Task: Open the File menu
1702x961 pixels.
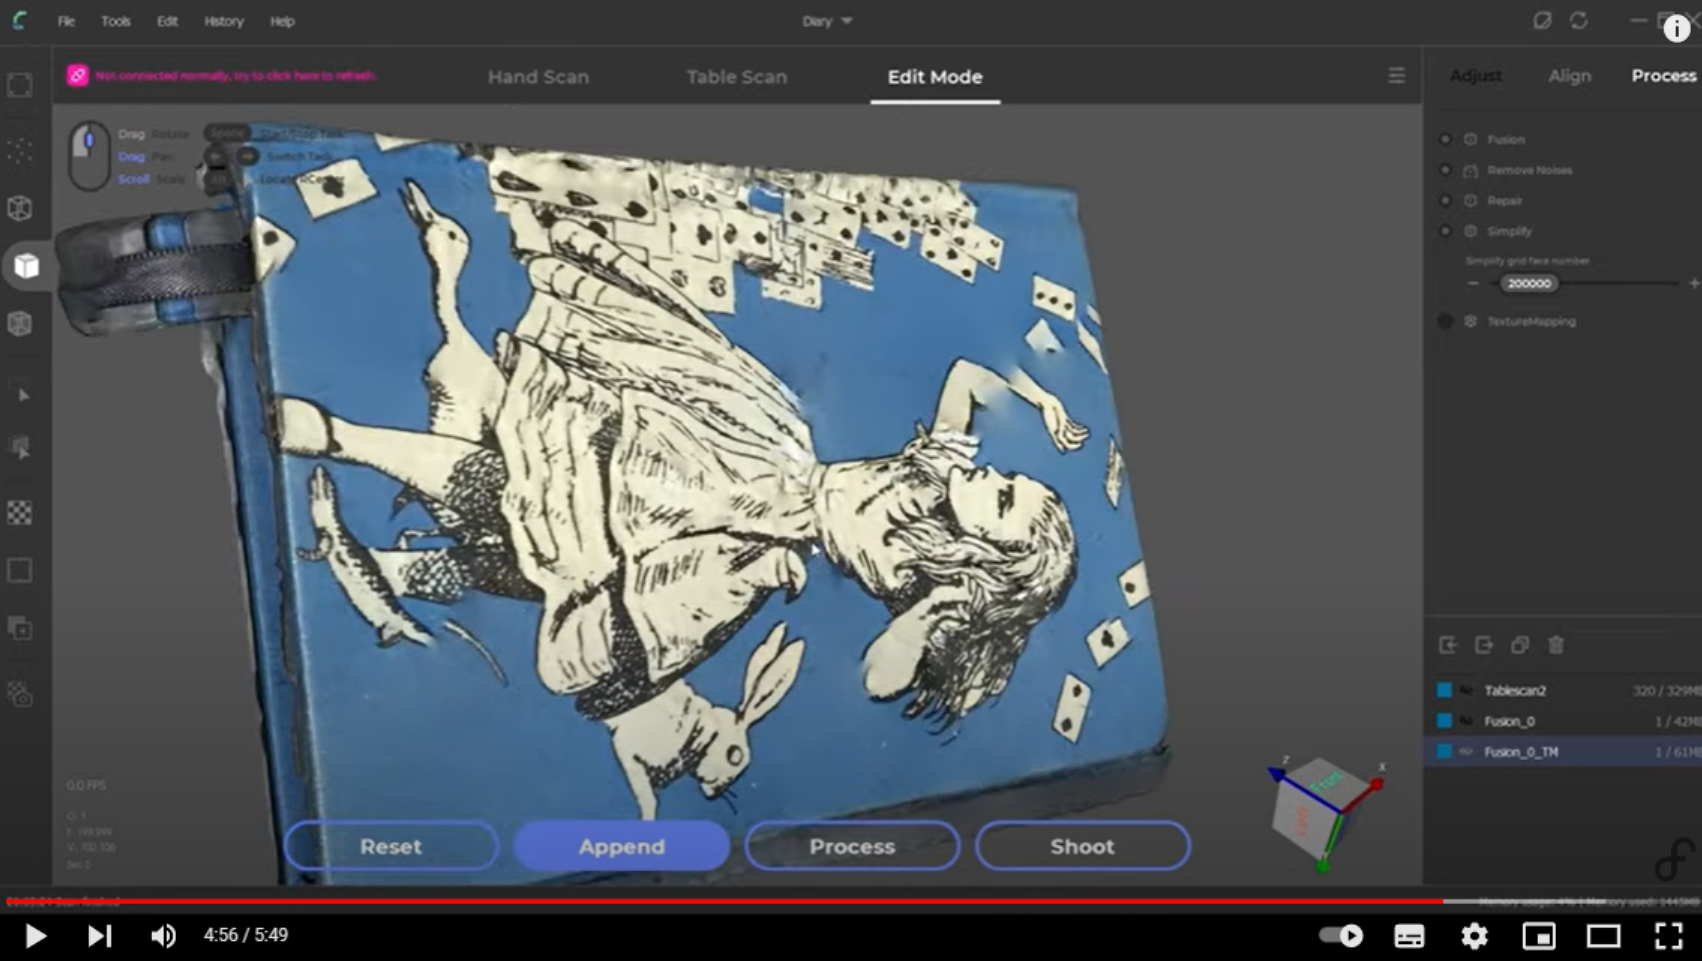Action: coord(66,21)
